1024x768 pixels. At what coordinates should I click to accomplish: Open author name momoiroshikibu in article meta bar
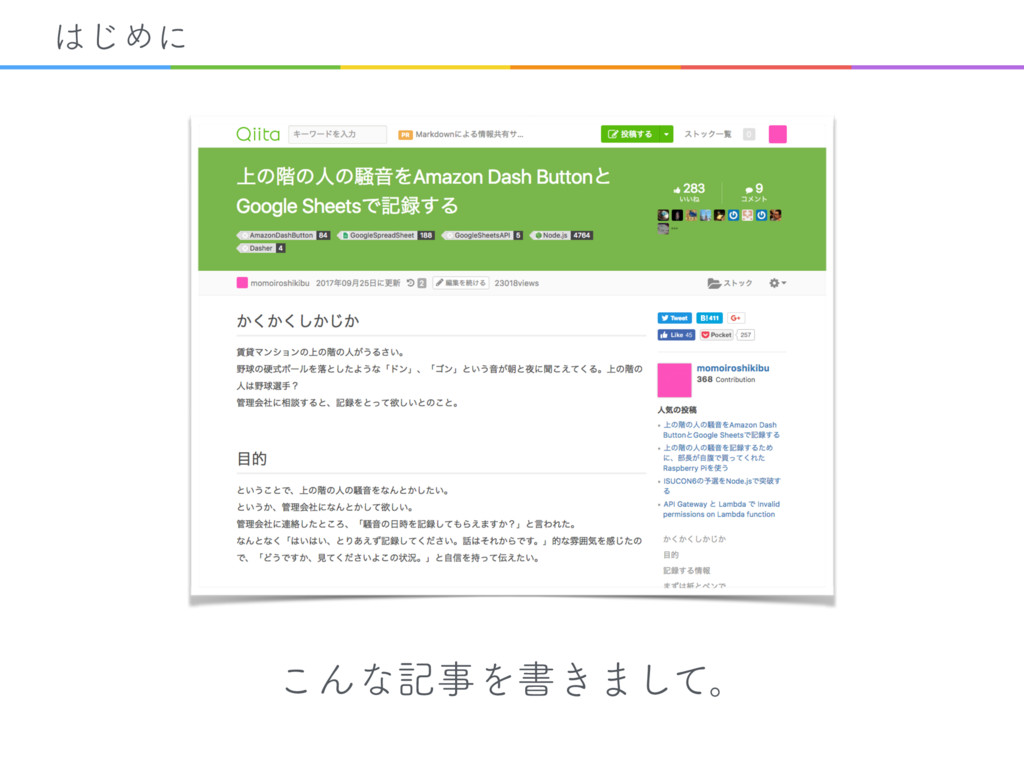pyautogui.click(x=280, y=283)
